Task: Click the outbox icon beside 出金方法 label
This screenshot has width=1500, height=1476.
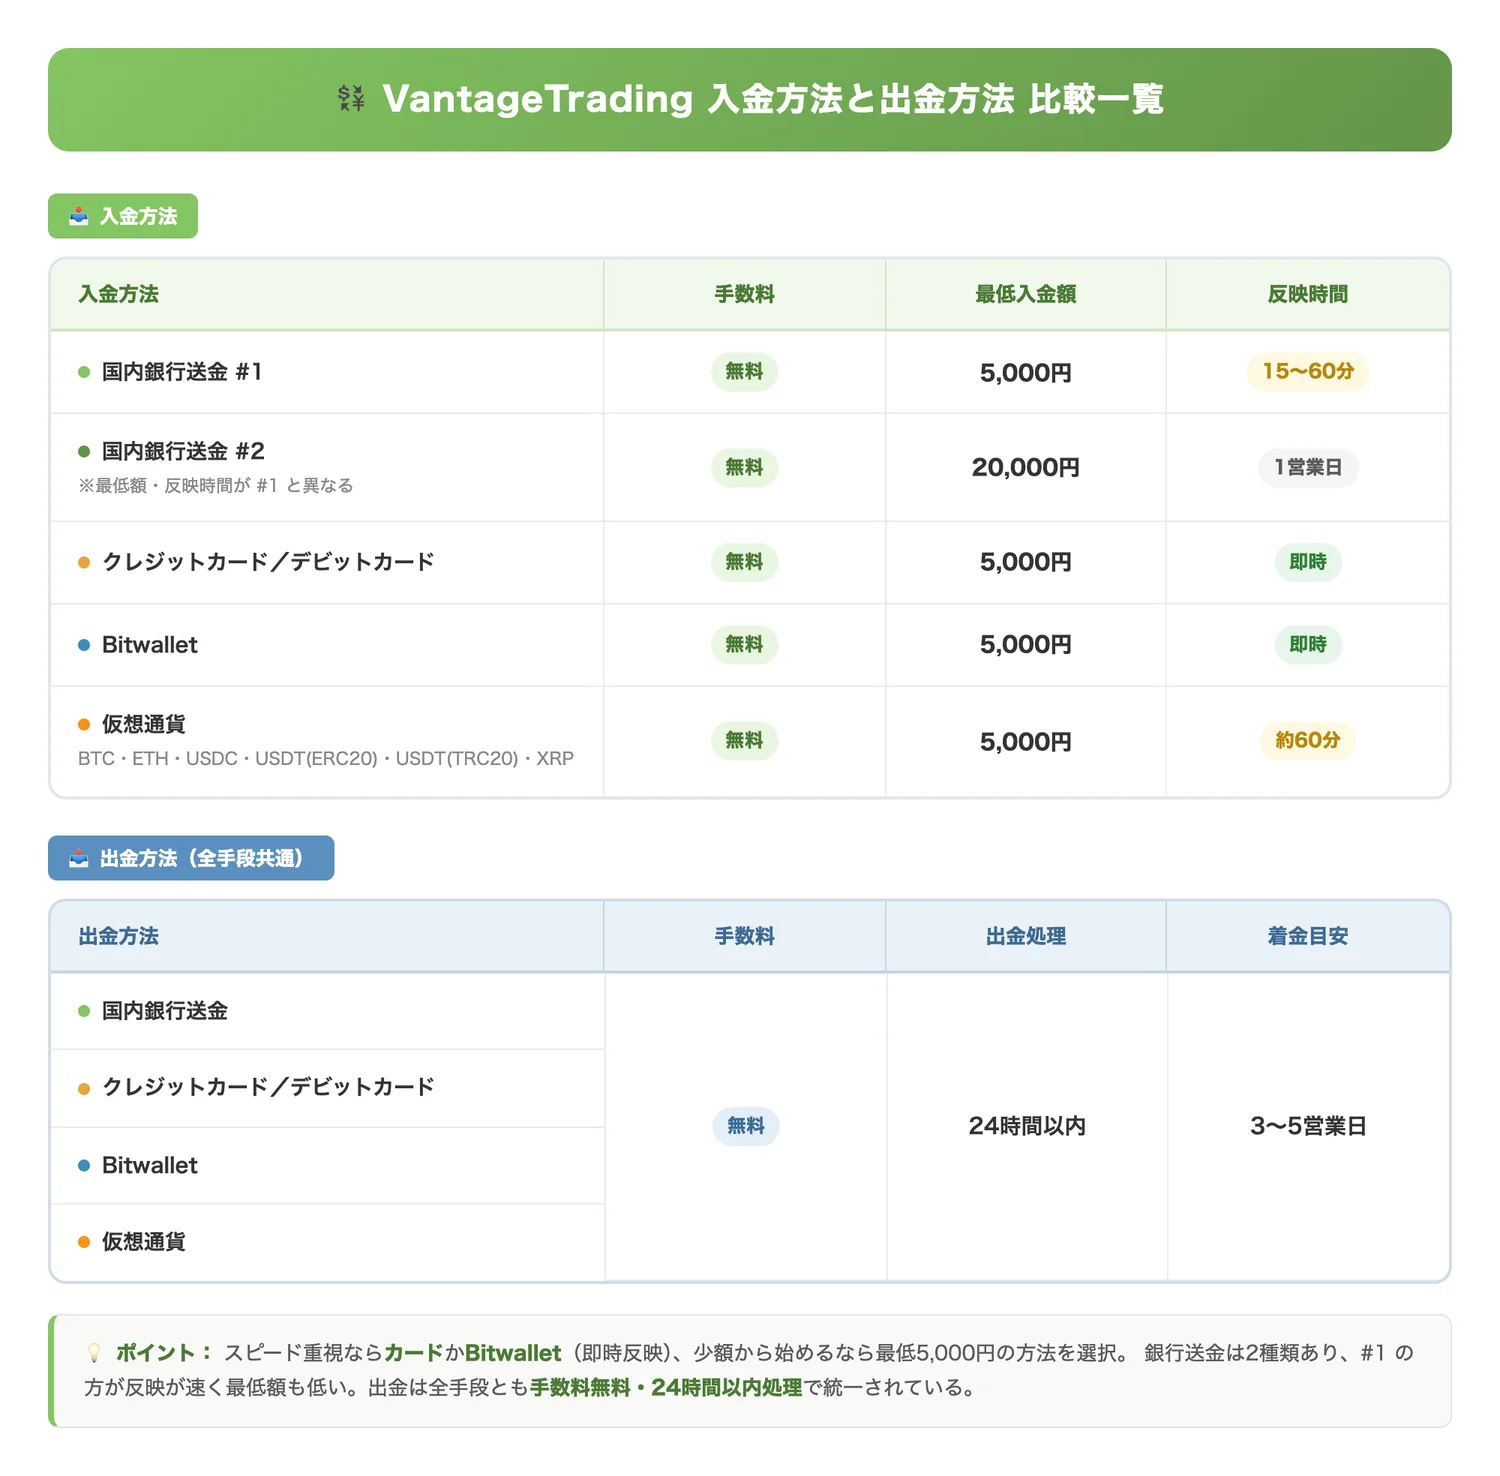Action: coord(79,858)
